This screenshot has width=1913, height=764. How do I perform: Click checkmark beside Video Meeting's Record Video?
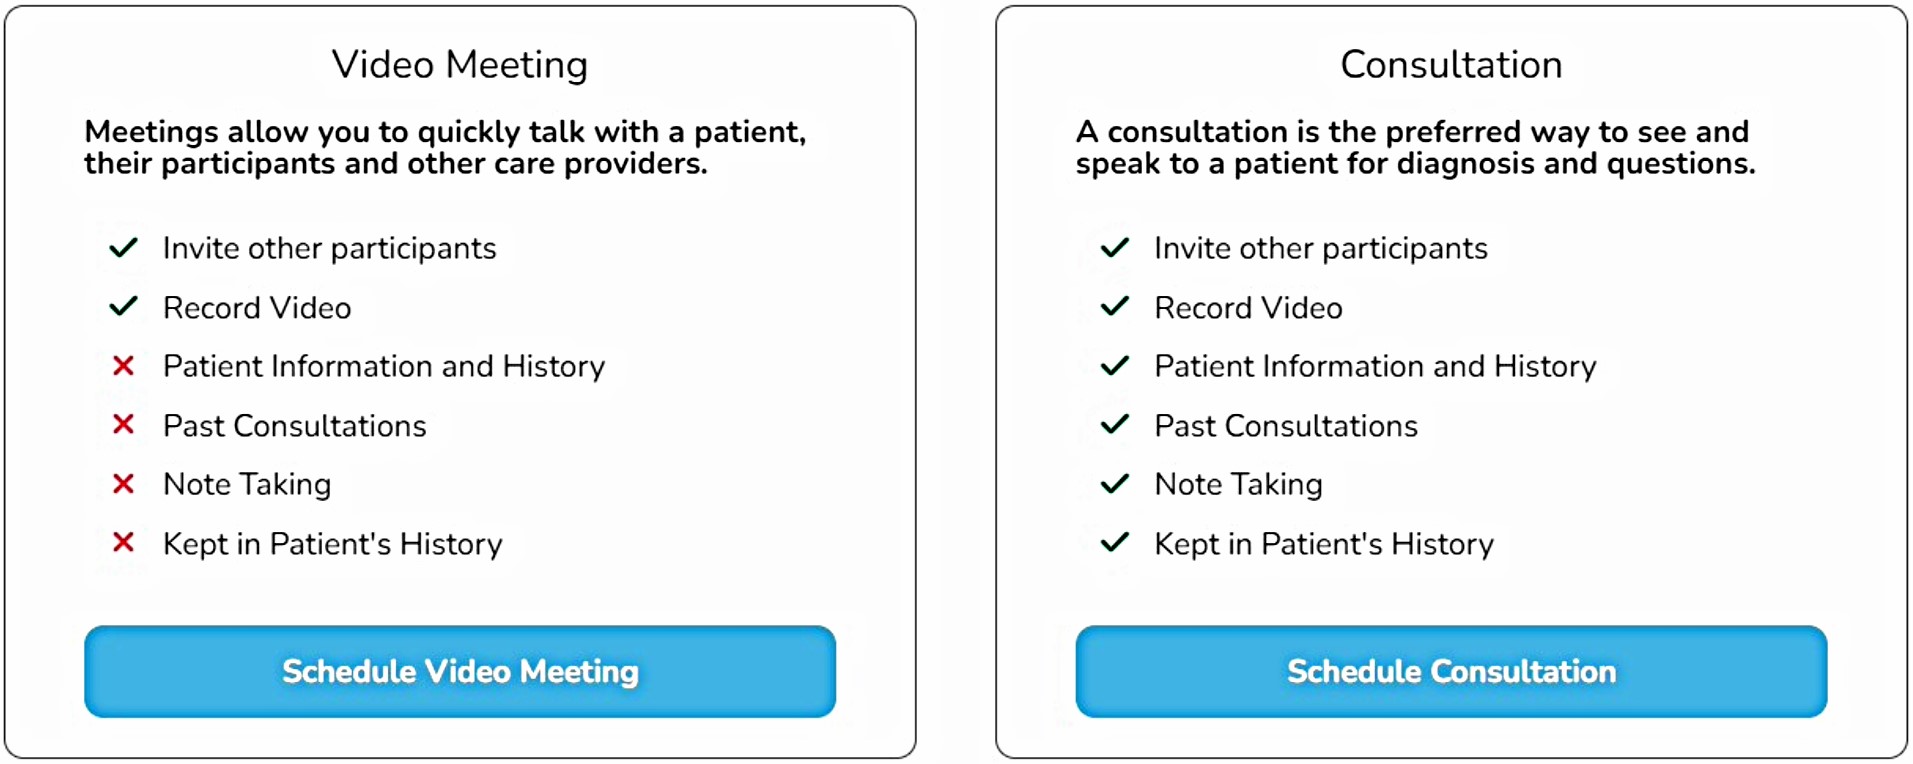[x=123, y=306]
